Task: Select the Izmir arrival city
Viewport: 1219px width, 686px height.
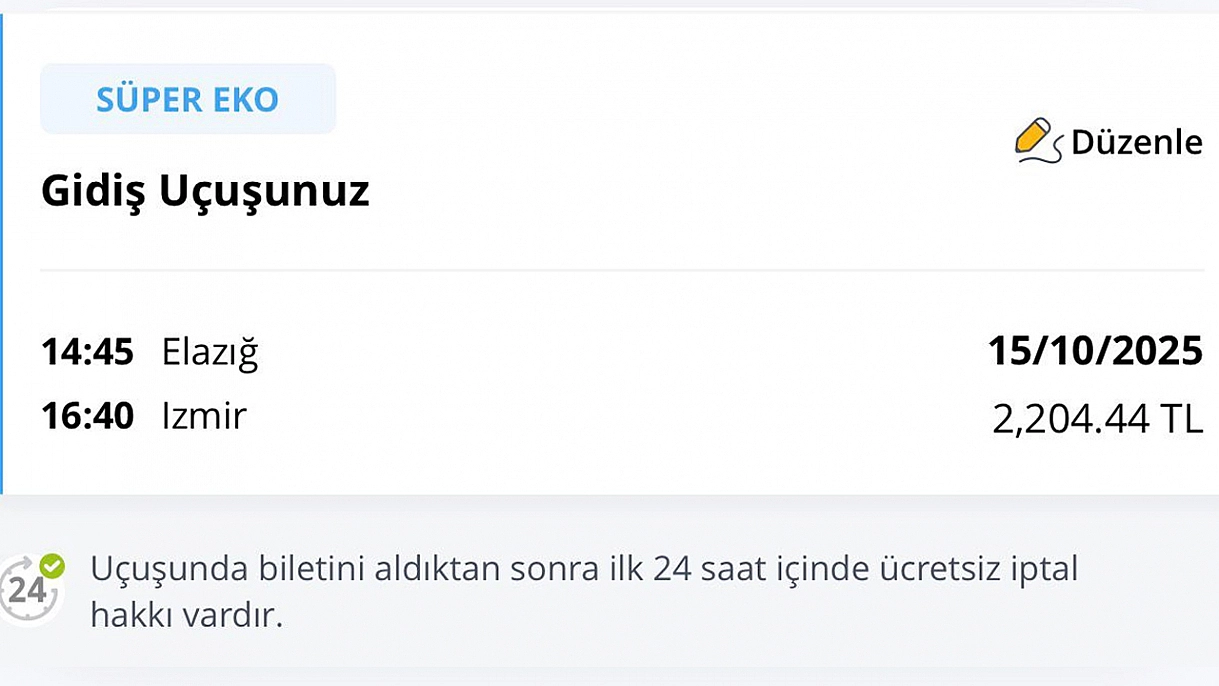Action: point(204,416)
